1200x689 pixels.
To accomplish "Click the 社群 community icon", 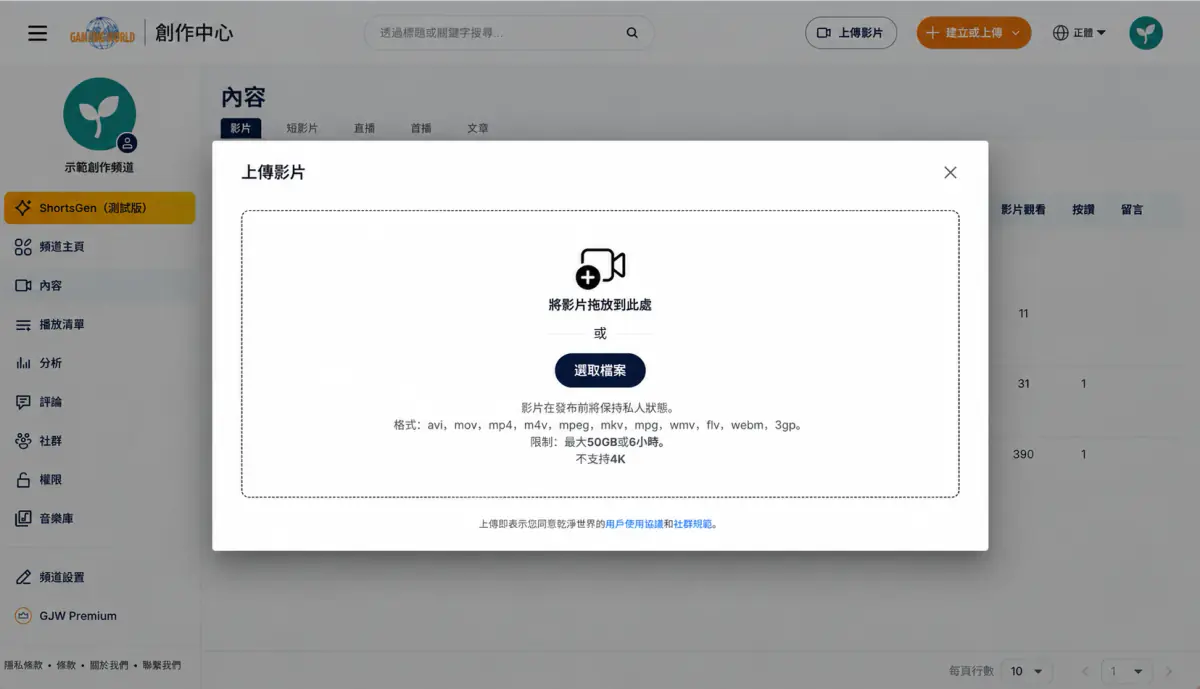I will (x=23, y=441).
